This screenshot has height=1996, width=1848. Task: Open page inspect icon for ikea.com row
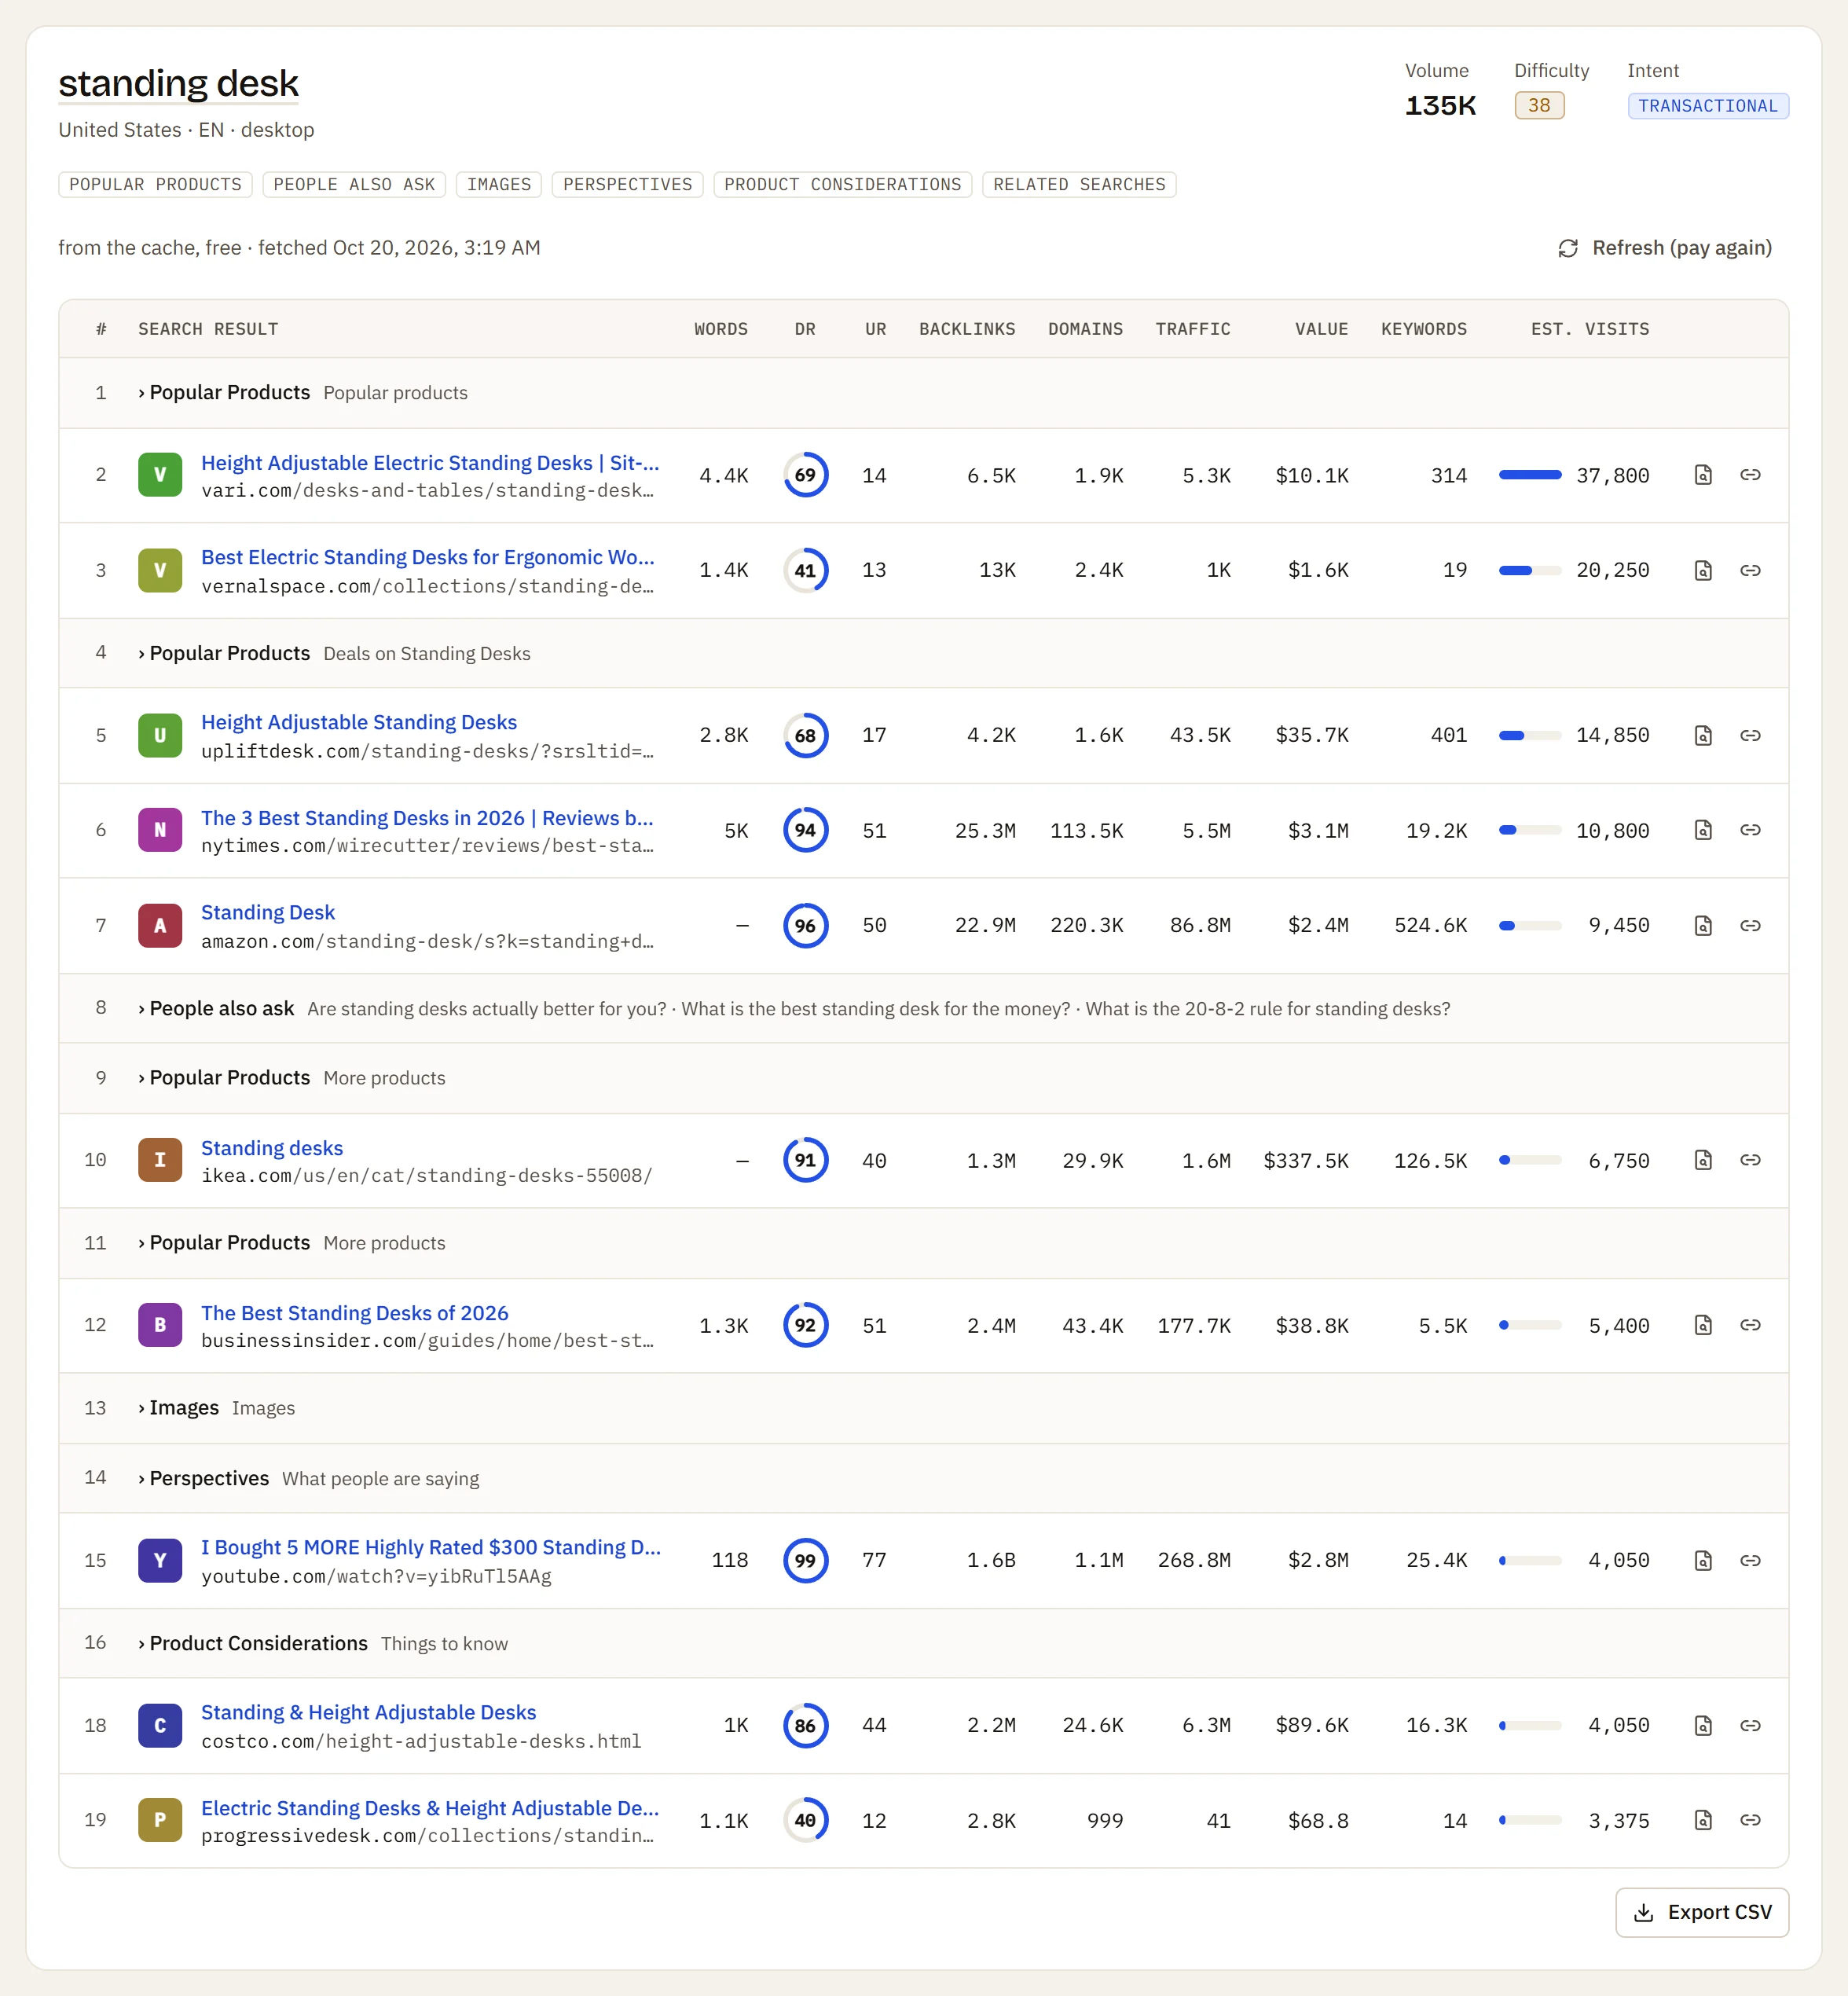point(1703,1160)
